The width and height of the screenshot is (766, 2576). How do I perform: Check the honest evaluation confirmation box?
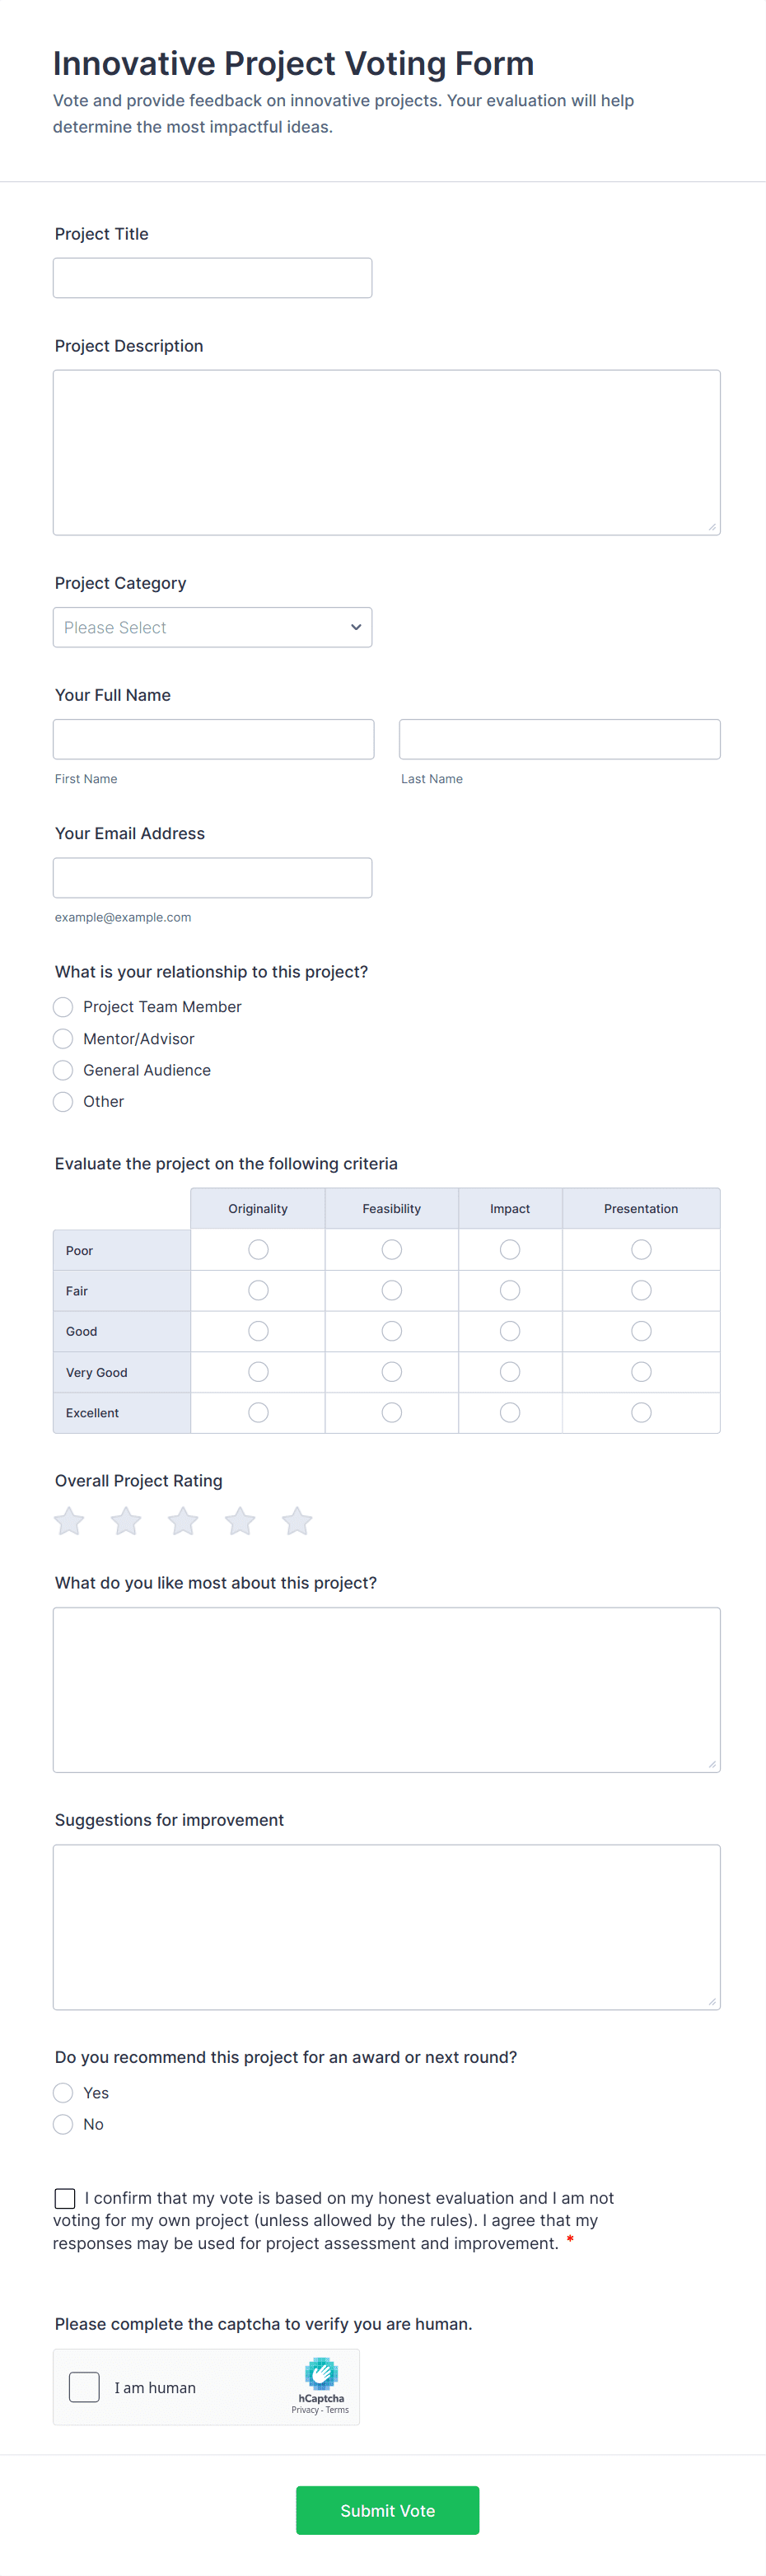coord(65,2197)
